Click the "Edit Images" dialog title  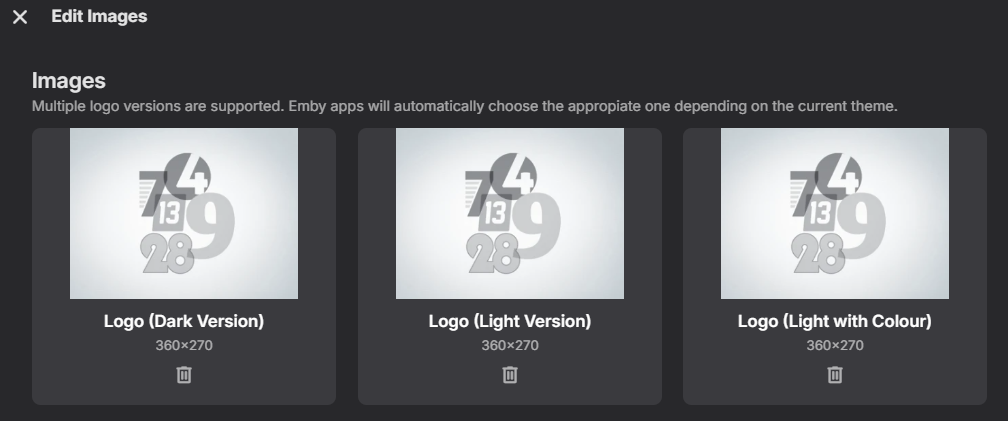coord(99,16)
